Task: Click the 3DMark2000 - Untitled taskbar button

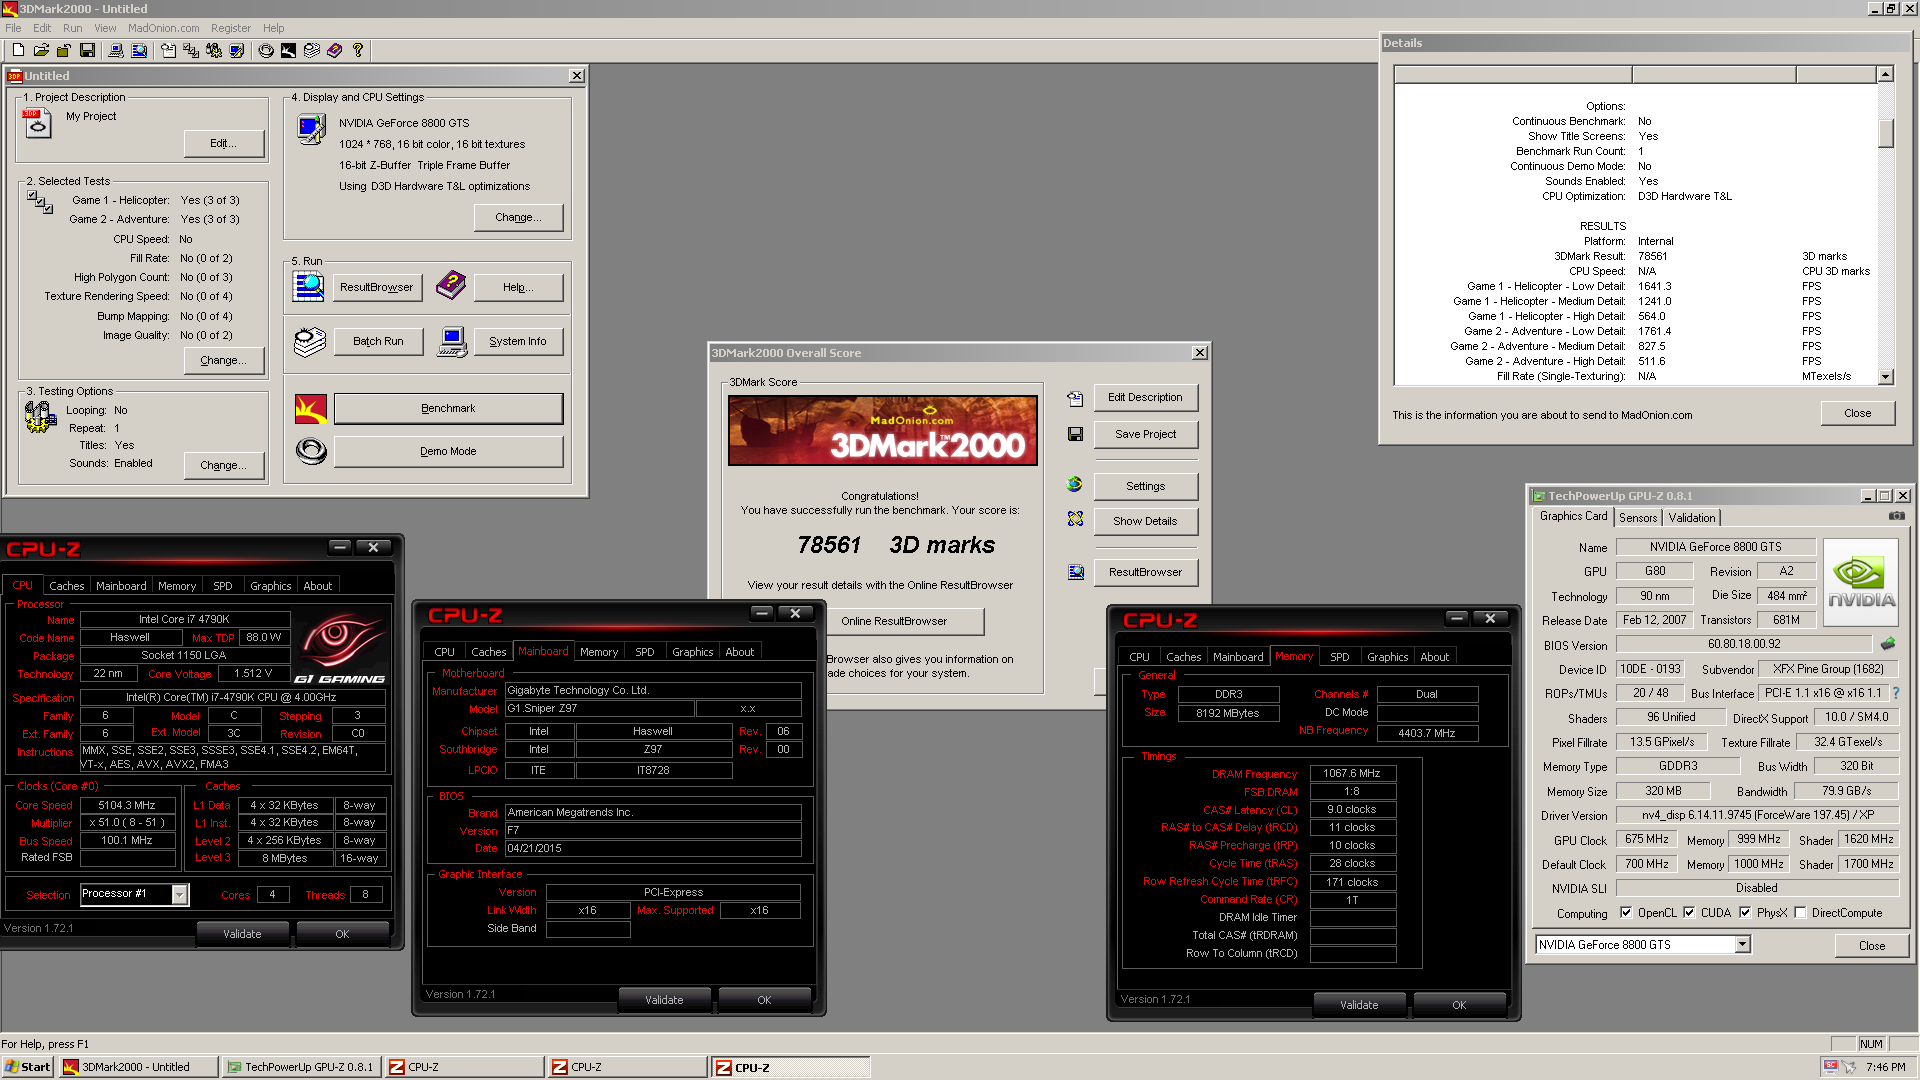Action: click(138, 1067)
